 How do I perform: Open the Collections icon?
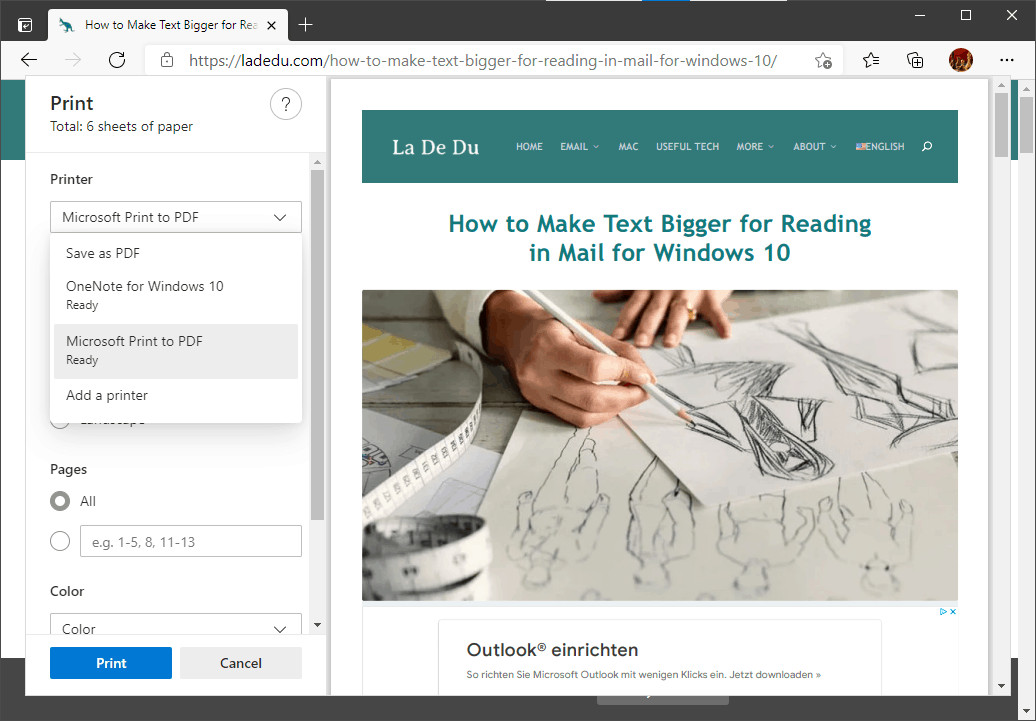tap(915, 60)
